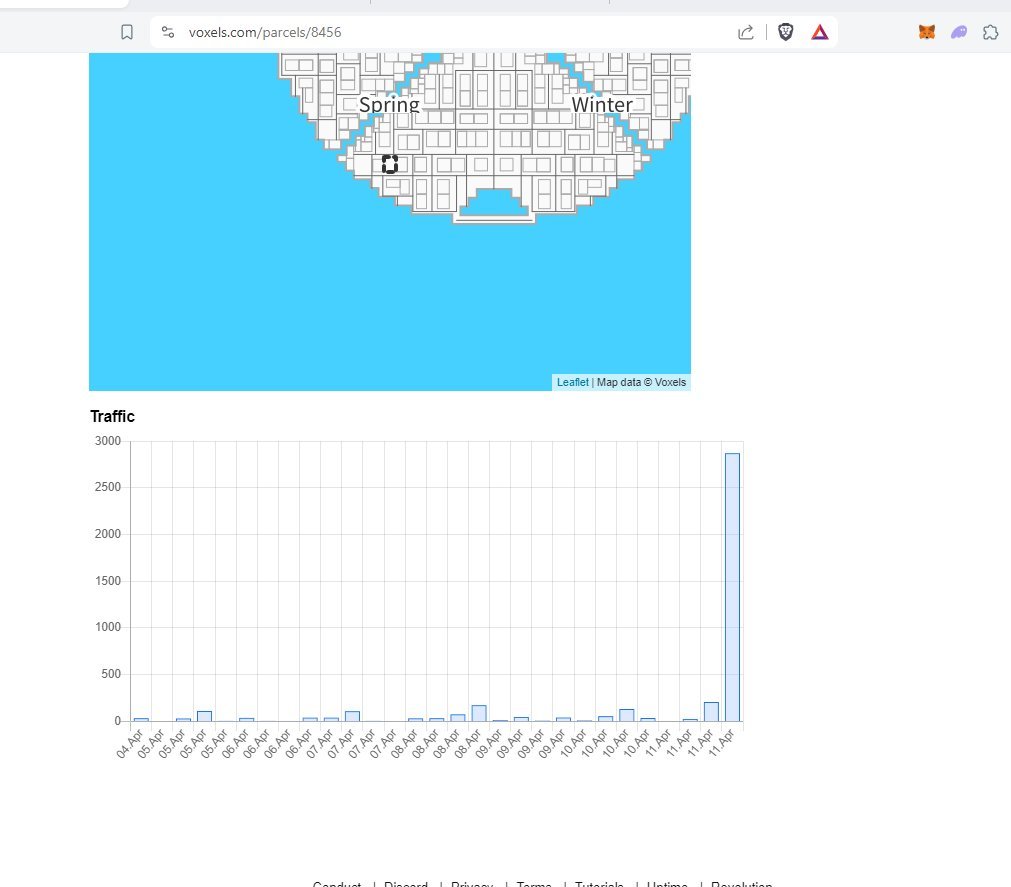Open the site settings icon beside the URL

pyautogui.click(x=168, y=32)
